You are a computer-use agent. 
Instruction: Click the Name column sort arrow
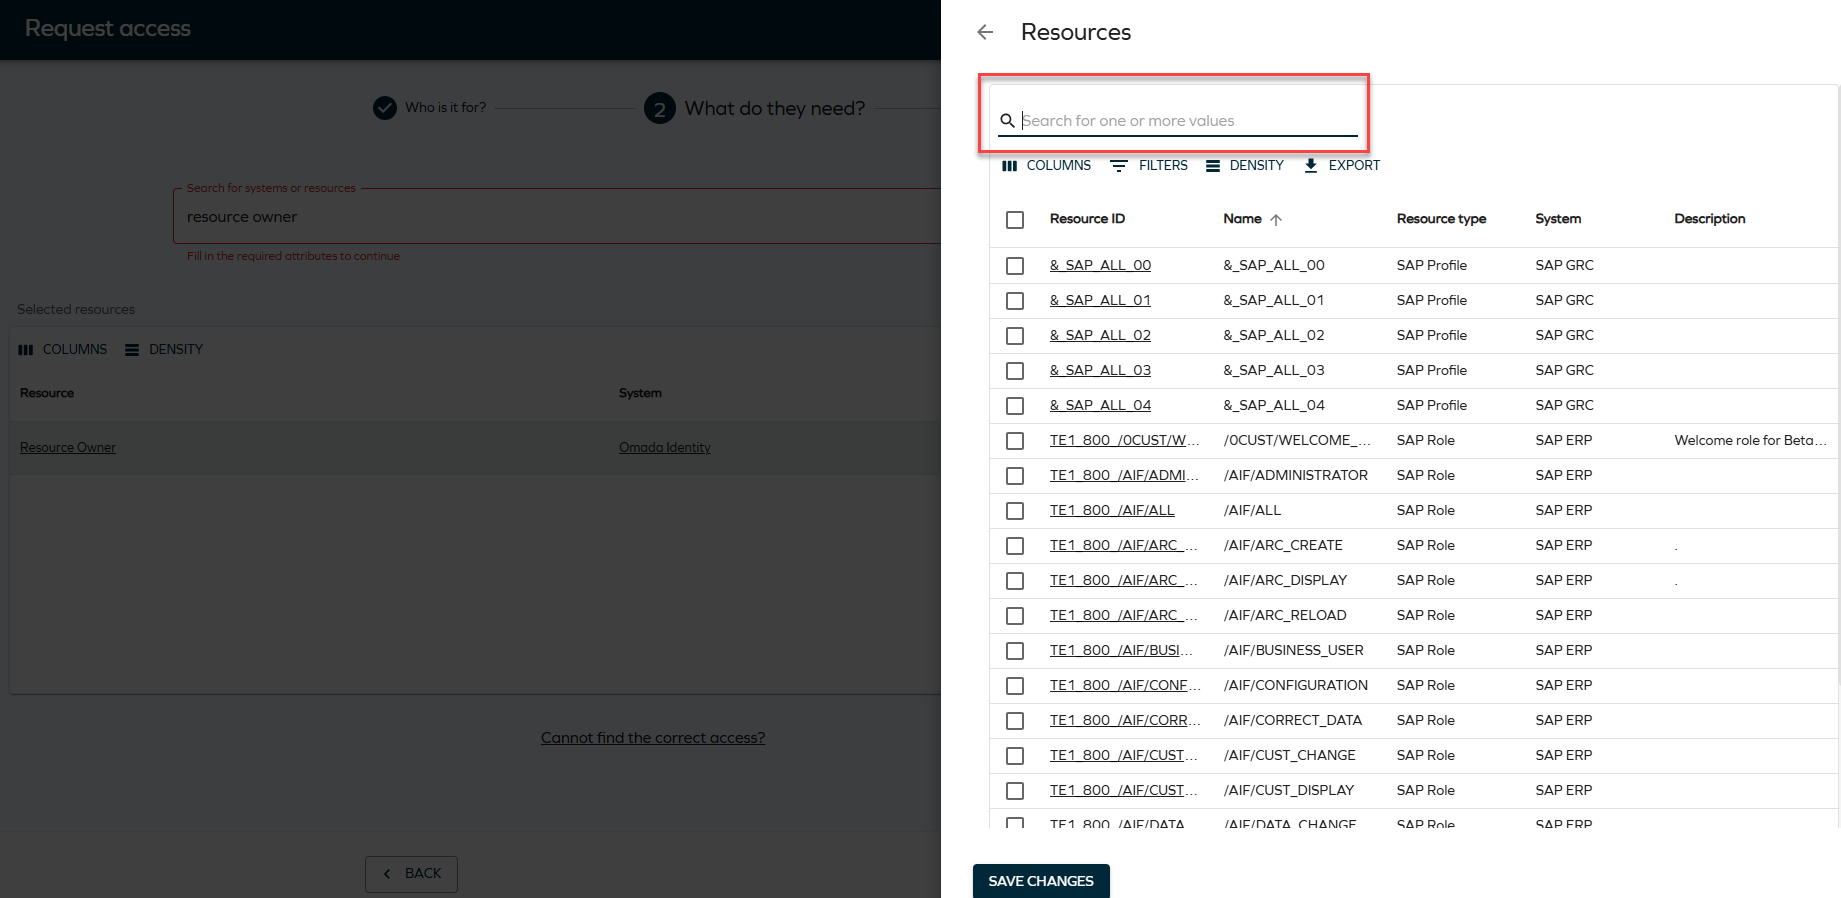point(1276,220)
